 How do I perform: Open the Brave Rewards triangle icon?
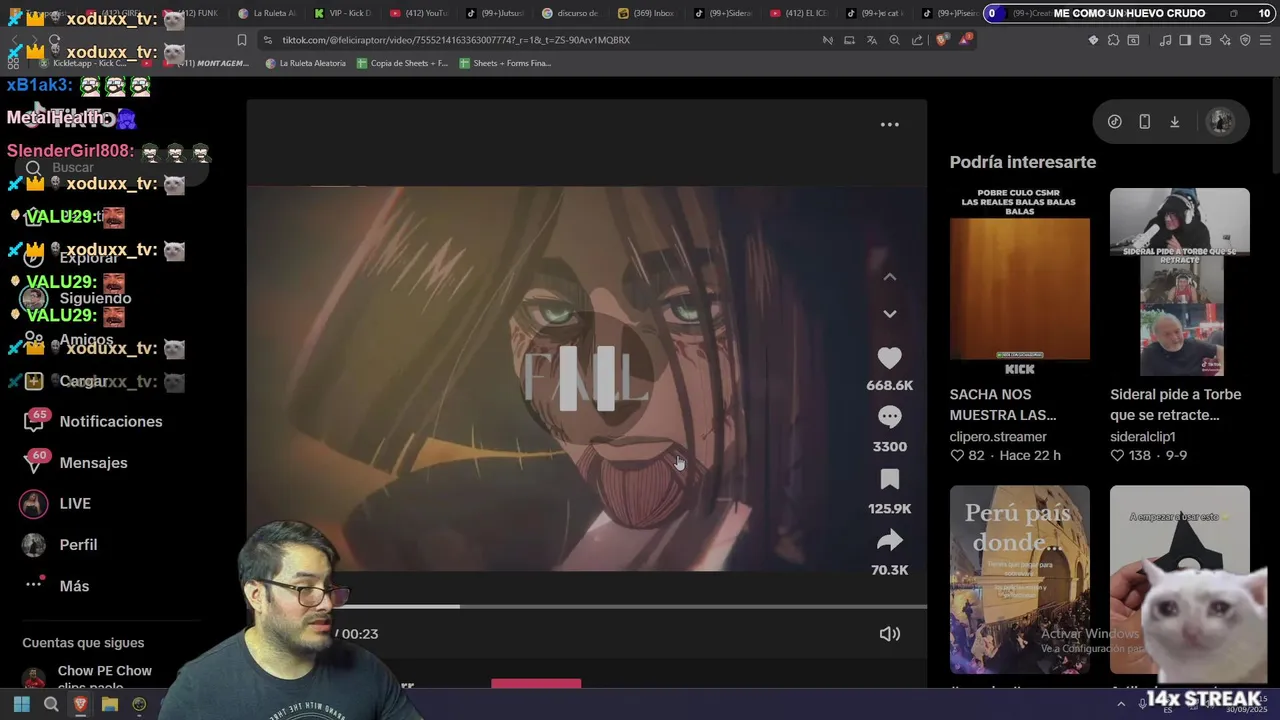pyautogui.click(x=965, y=40)
